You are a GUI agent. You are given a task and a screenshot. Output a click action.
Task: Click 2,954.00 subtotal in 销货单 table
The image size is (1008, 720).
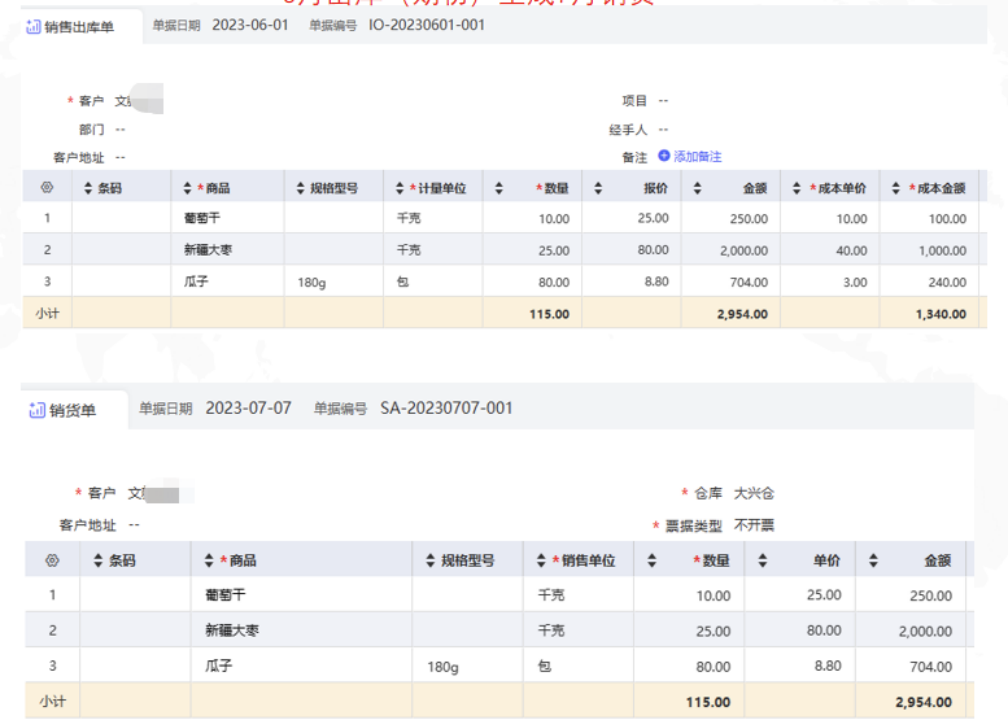924,702
